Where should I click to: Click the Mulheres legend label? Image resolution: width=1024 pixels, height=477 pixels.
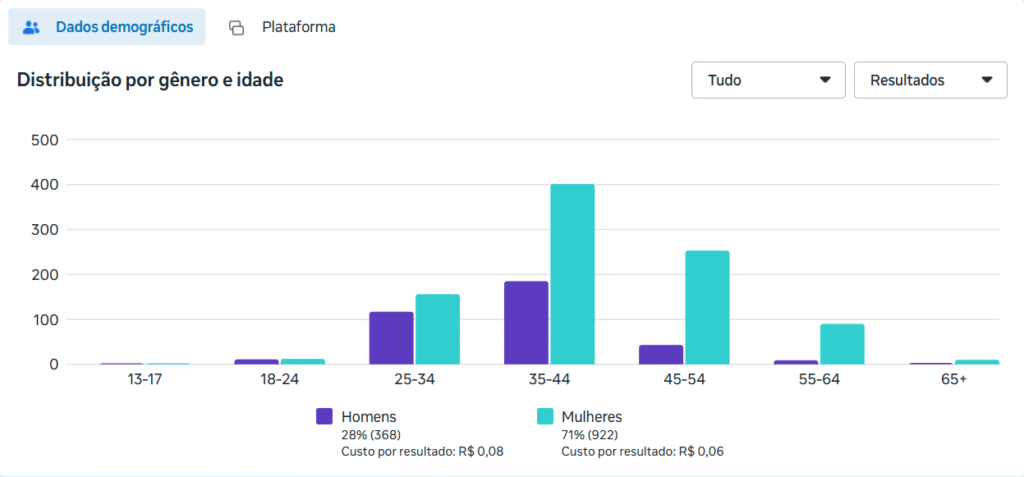tap(592, 416)
